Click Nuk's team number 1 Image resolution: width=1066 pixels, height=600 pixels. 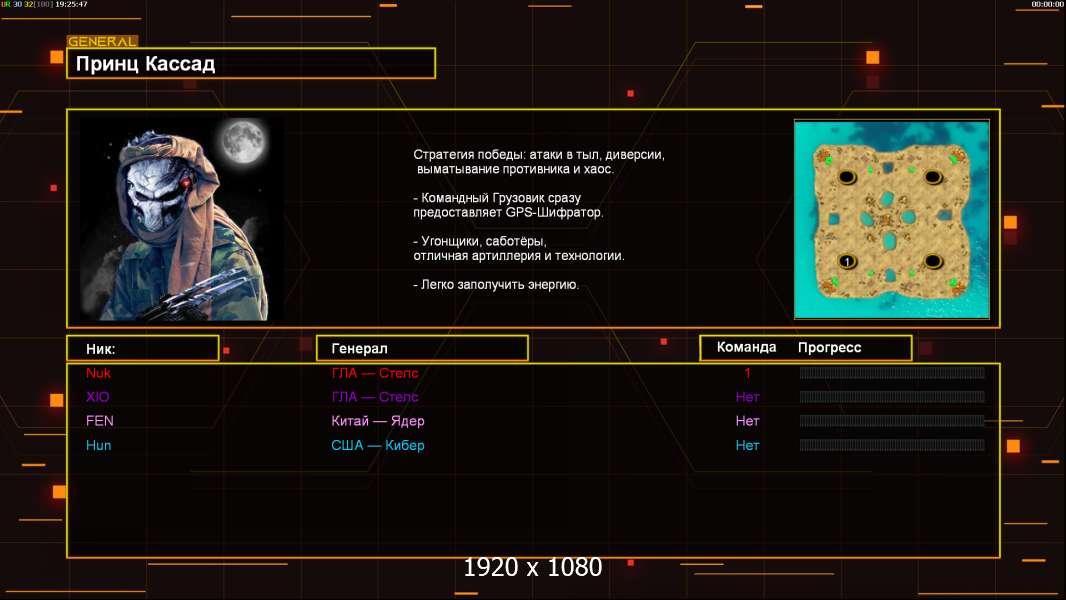click(x=747, y=373)
